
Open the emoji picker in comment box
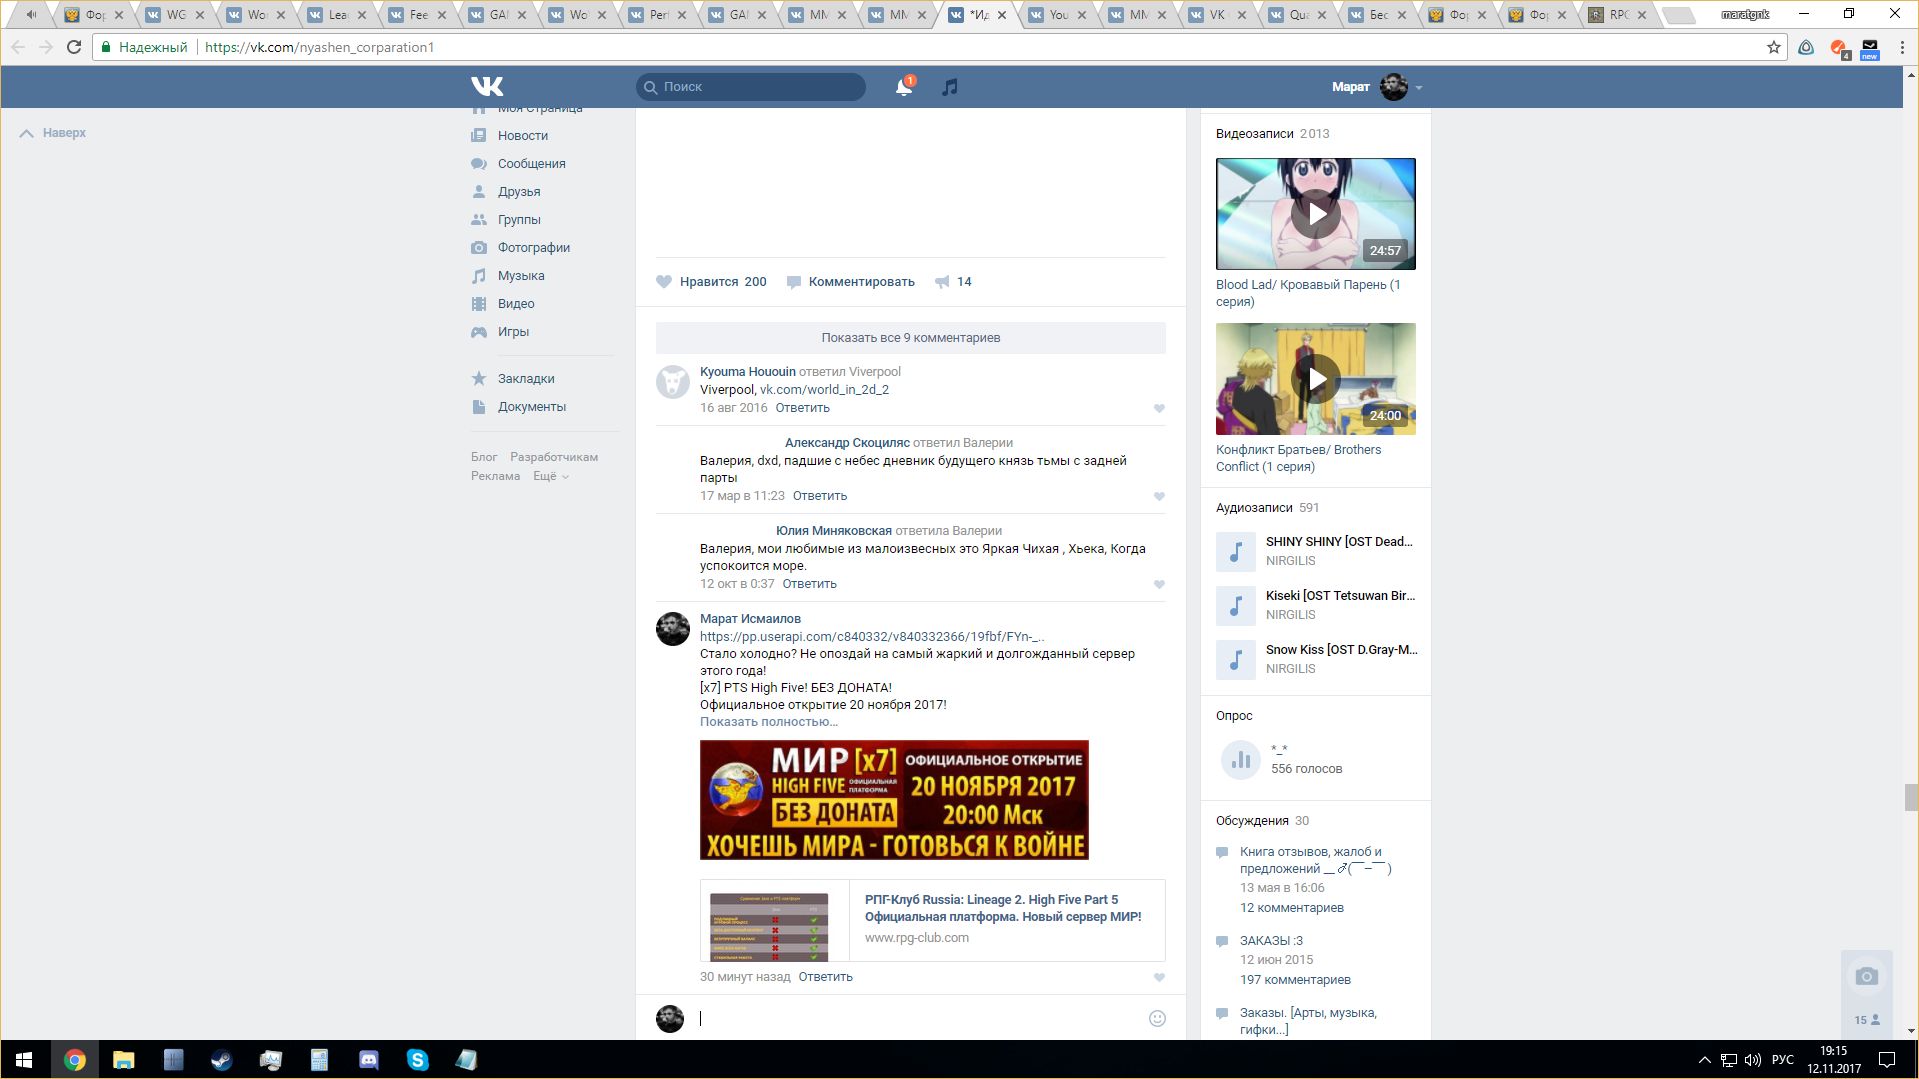[1157, 1018]
